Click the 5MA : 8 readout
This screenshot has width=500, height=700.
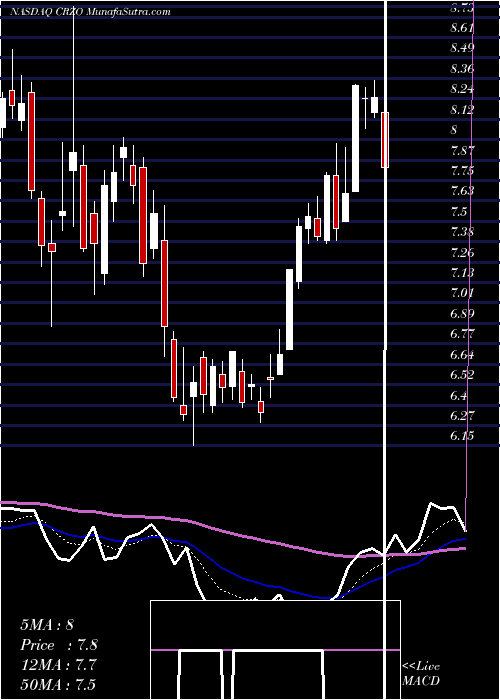tap(47, 625)
